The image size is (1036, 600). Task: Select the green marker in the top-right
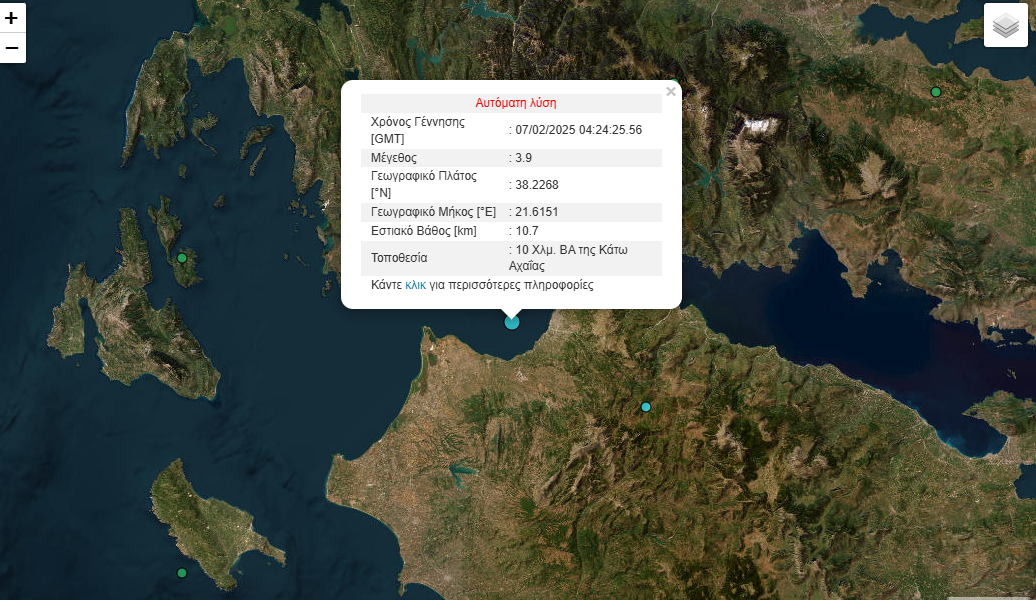936,92
